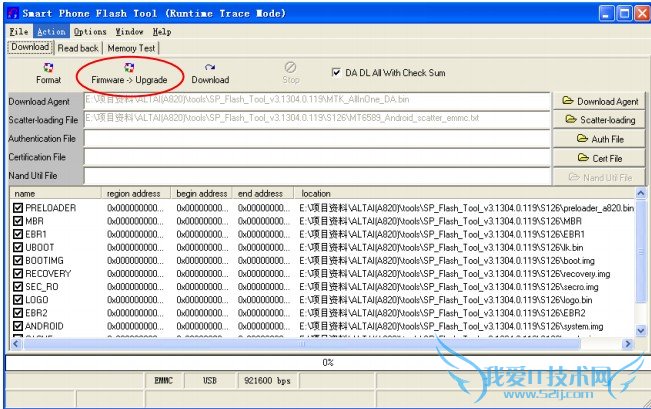651x409 pixels.
Task: Disable the RECOVERY partition checkbox
Action: click(18, 273)
